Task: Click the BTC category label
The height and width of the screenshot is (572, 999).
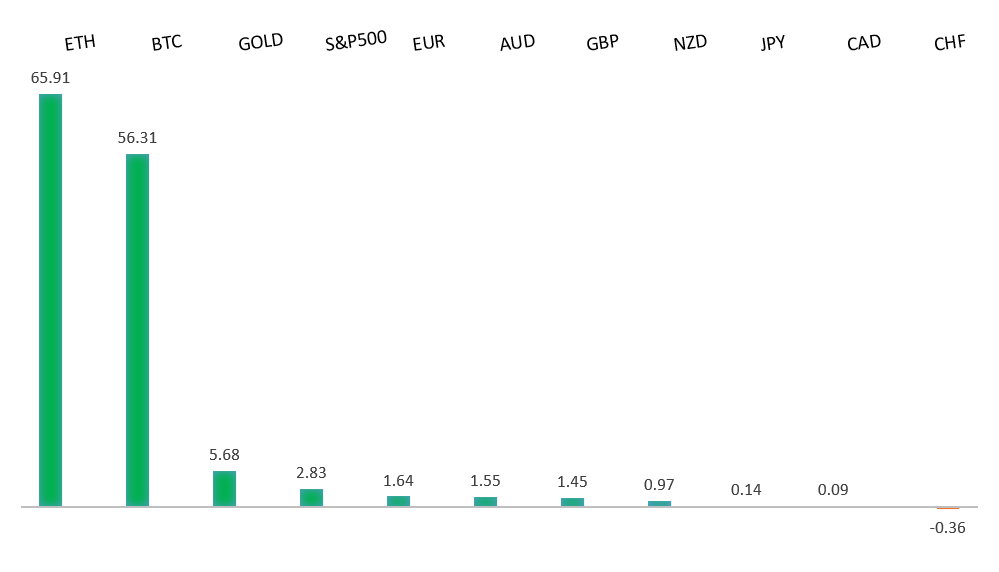Action: pyautogui.click(x=166, y=44)
